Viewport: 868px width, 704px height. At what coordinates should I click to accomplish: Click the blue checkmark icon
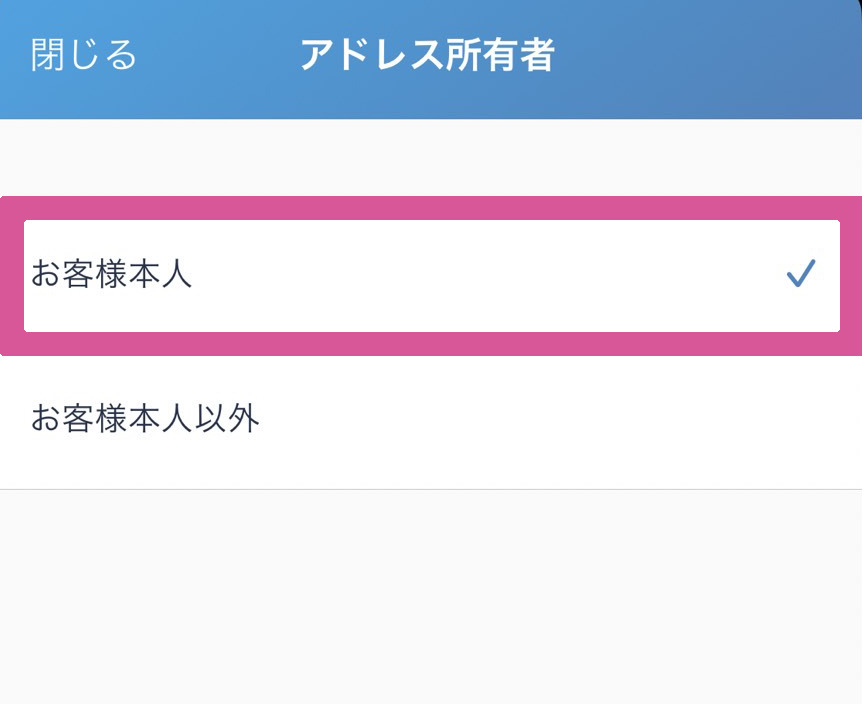point(801,273)
